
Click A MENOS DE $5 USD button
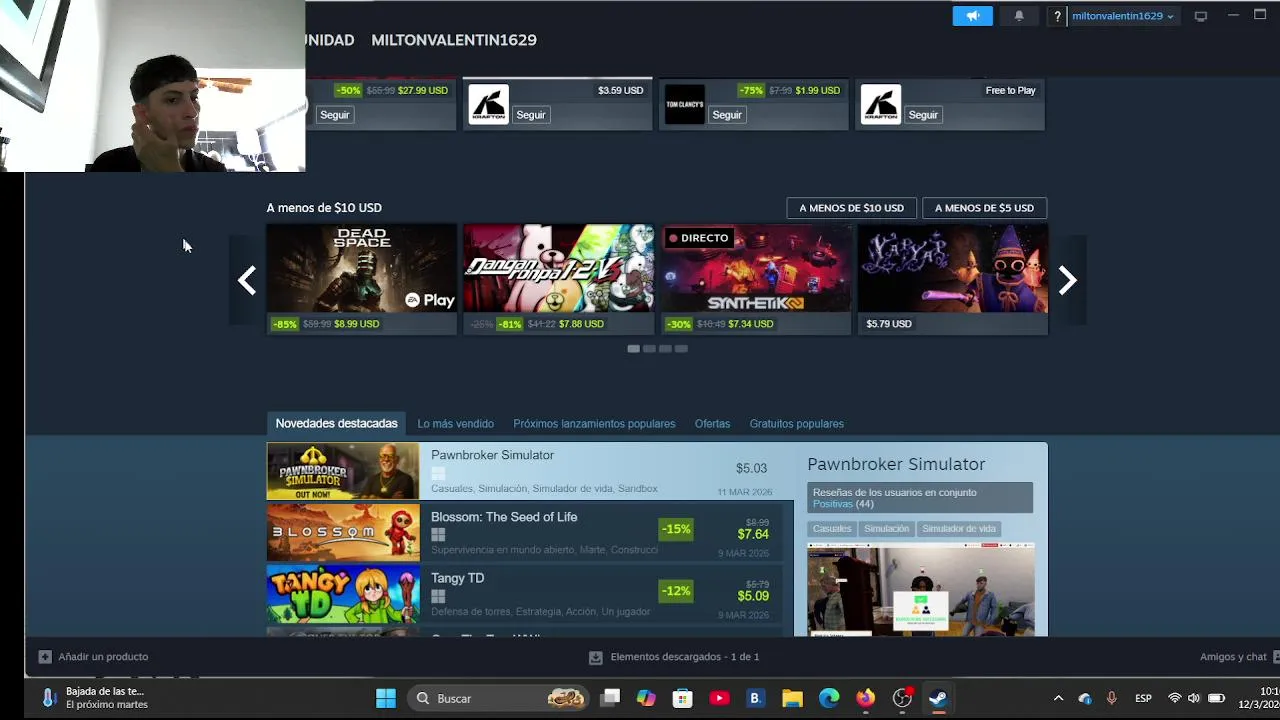984,208
